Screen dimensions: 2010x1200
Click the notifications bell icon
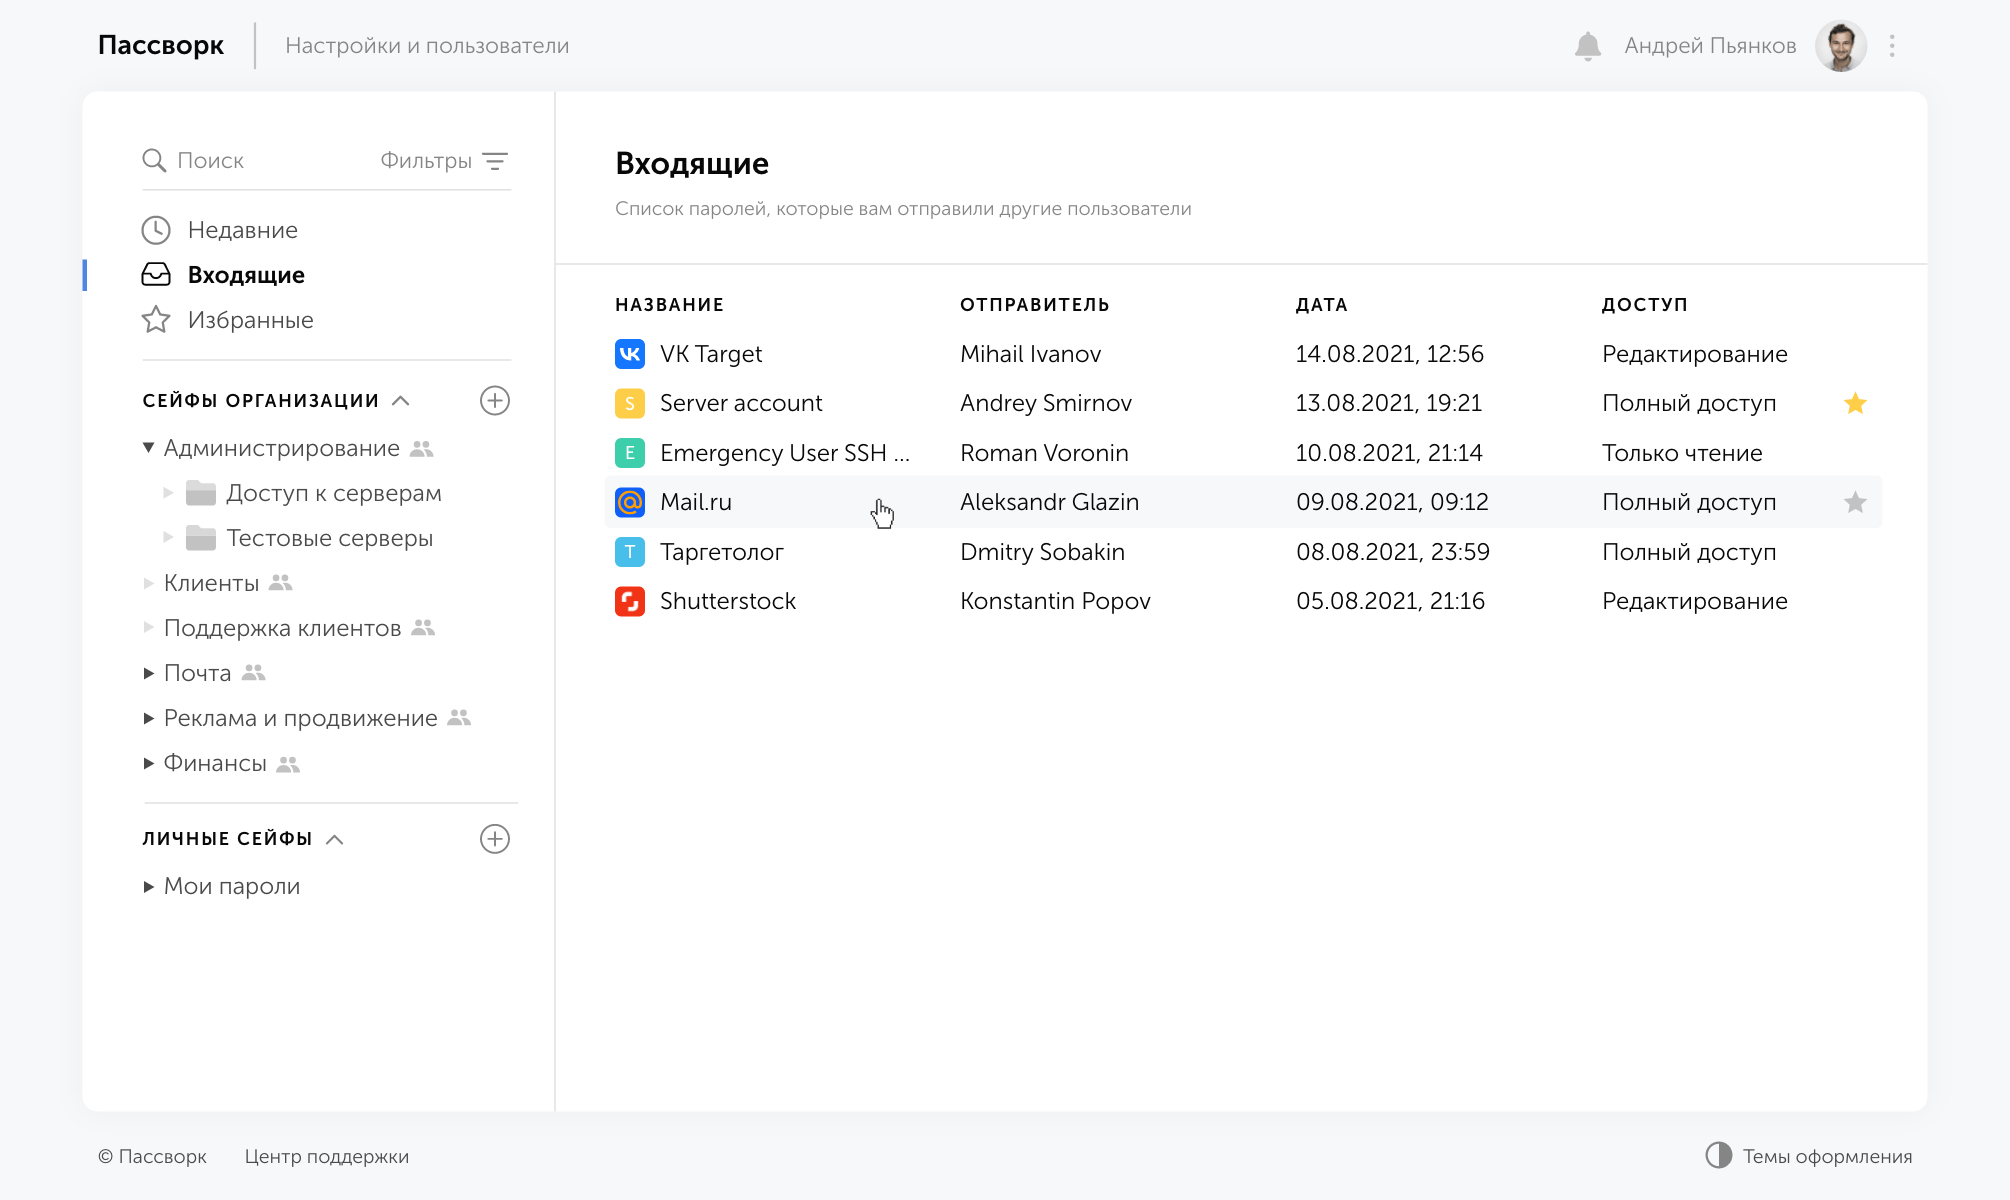[x=1587, y=46]
